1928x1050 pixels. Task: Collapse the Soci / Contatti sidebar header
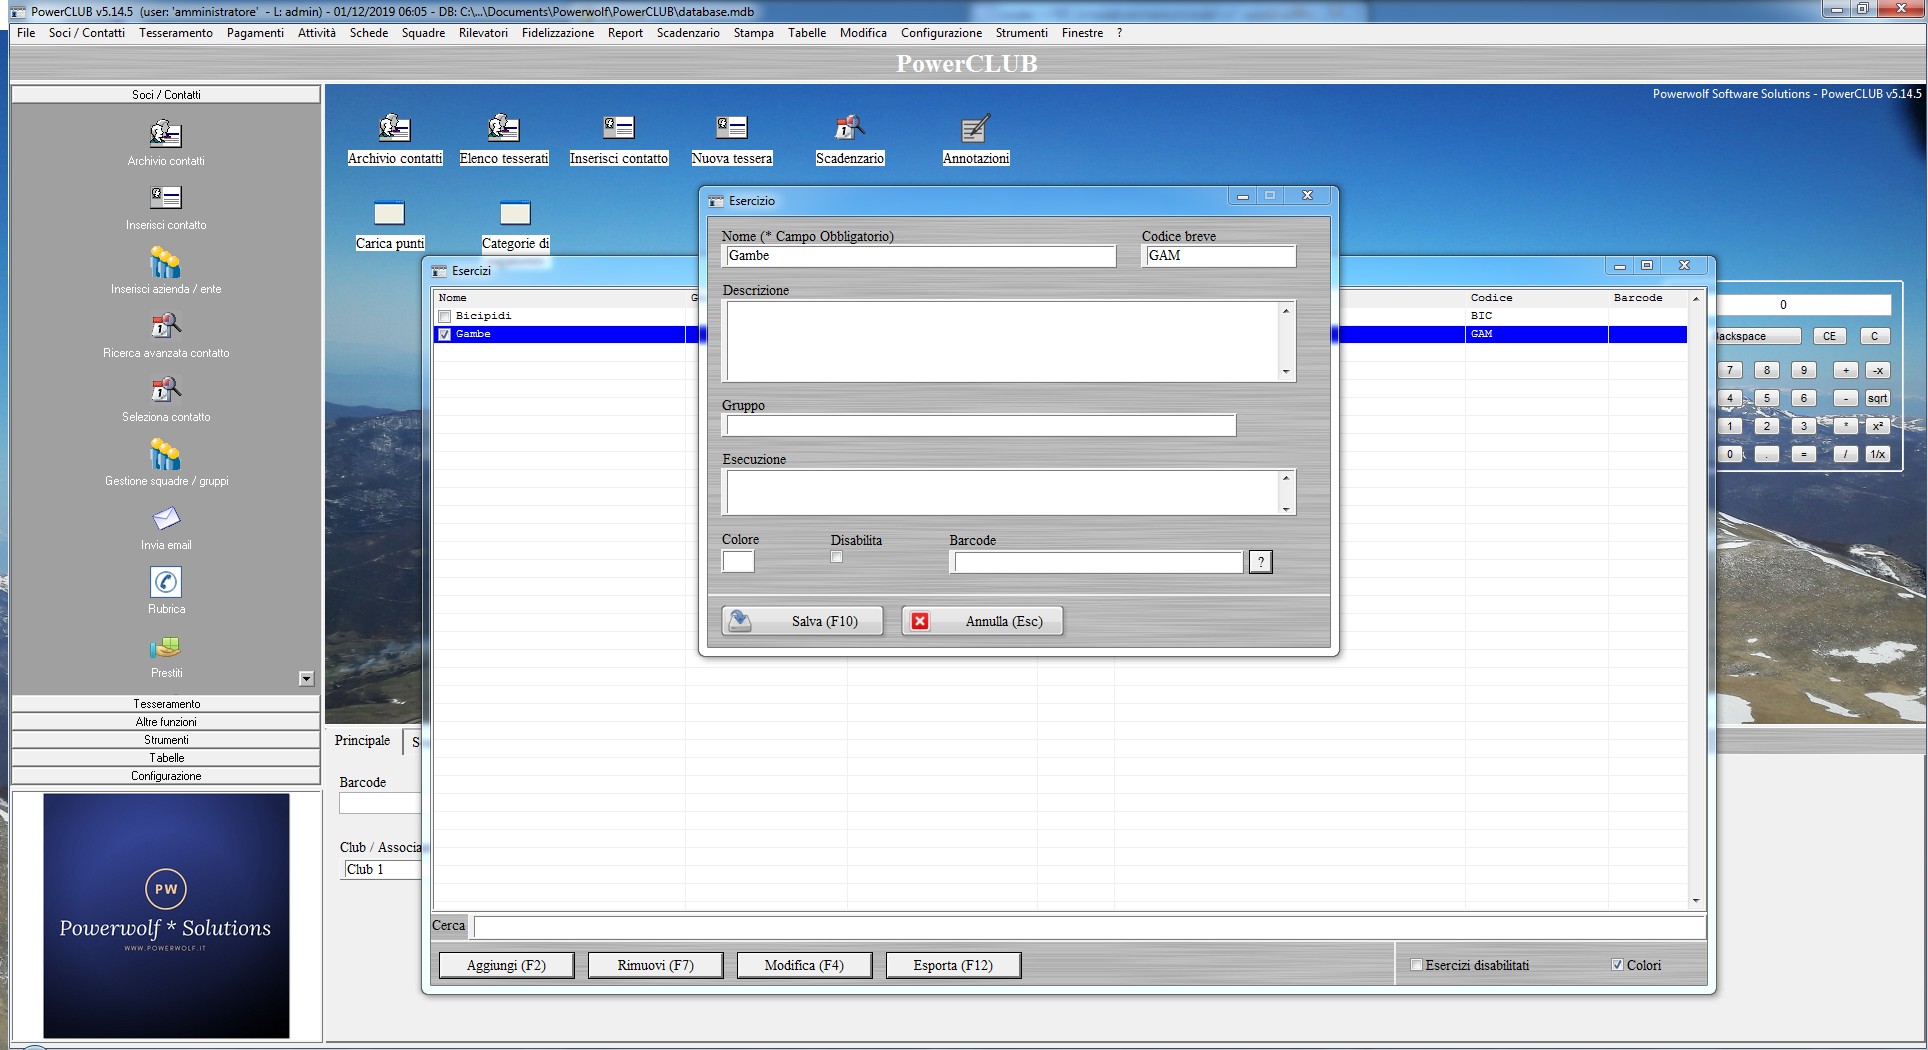pyautogui.click(x=166, y=95)
